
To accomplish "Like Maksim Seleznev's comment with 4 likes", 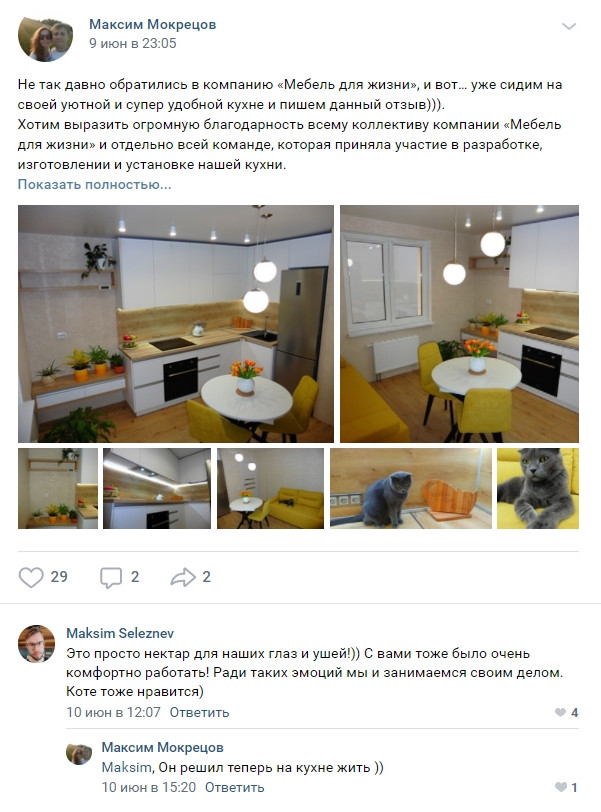I will [560, 713].
